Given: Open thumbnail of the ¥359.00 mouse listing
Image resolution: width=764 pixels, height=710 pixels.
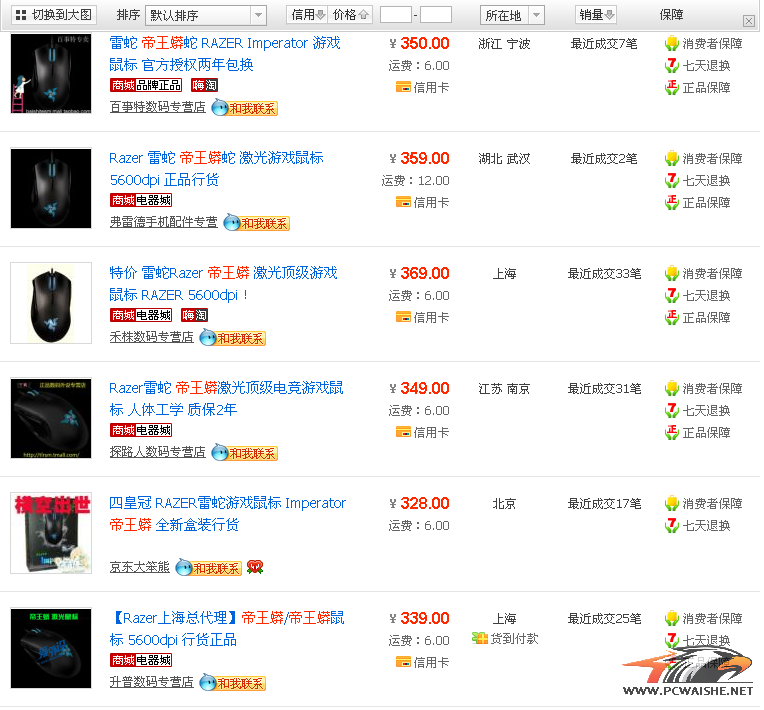Looking at the screenshot, I should pos(51,188).
